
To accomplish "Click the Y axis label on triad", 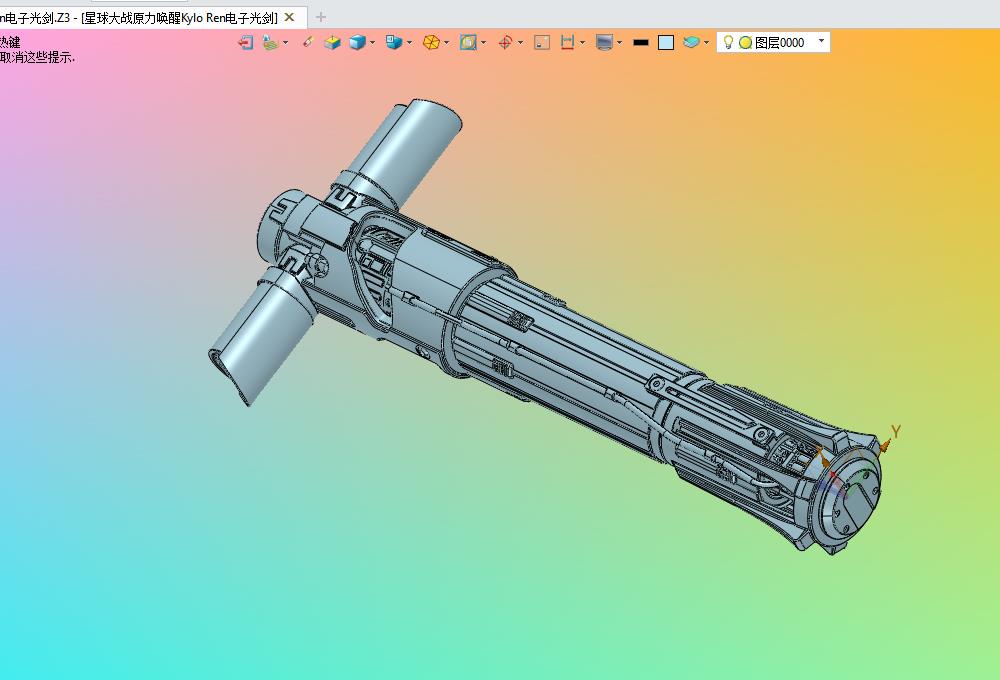I will pyautogui.click(x=895, y=432).
